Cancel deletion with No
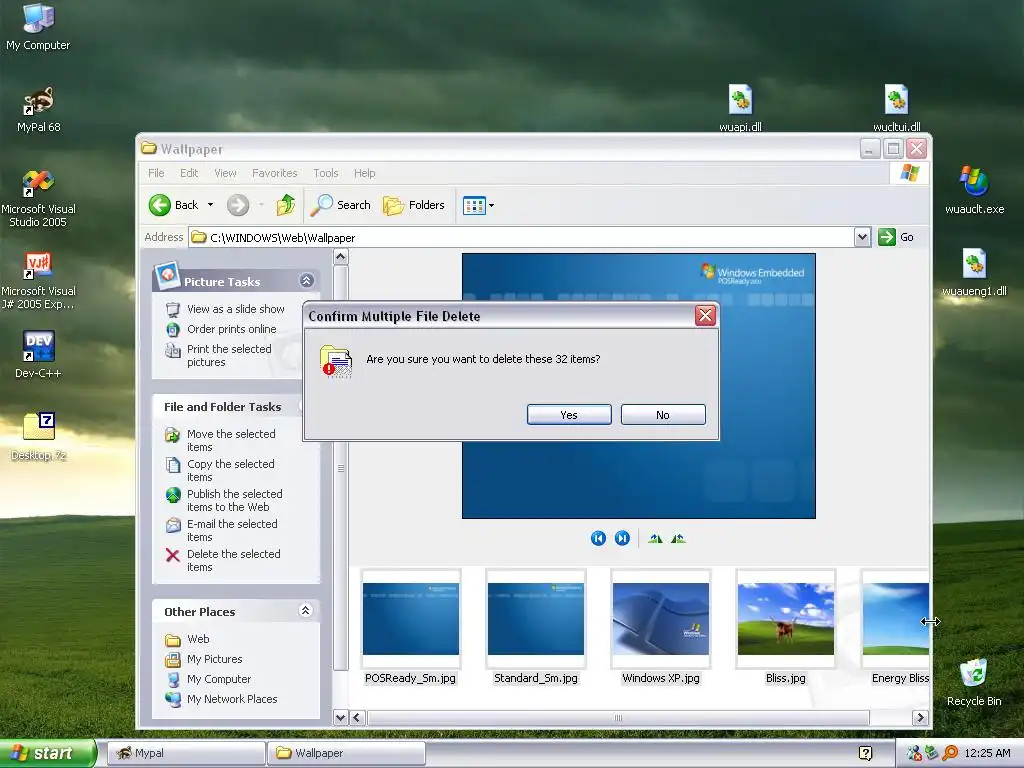The image size is (1024, 768). (x=663, y=415)
